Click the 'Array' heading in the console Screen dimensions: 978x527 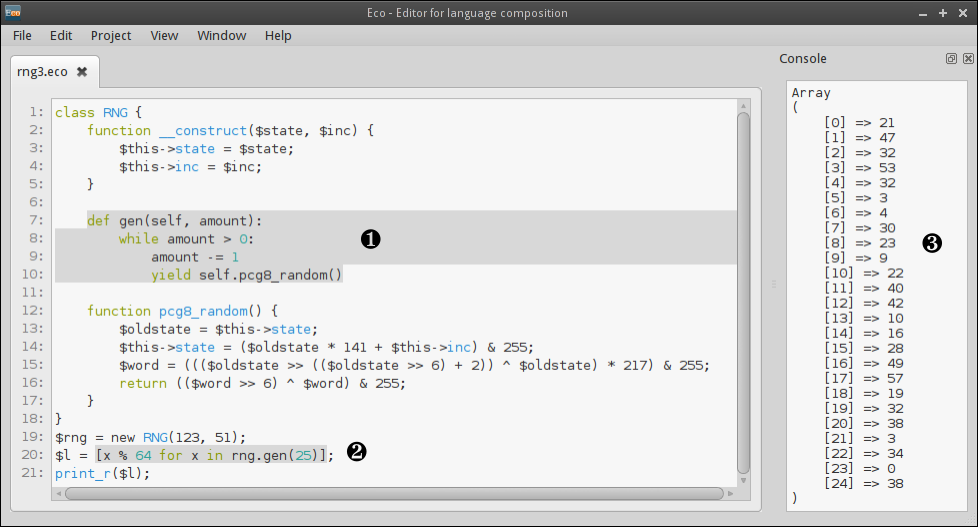811,93
